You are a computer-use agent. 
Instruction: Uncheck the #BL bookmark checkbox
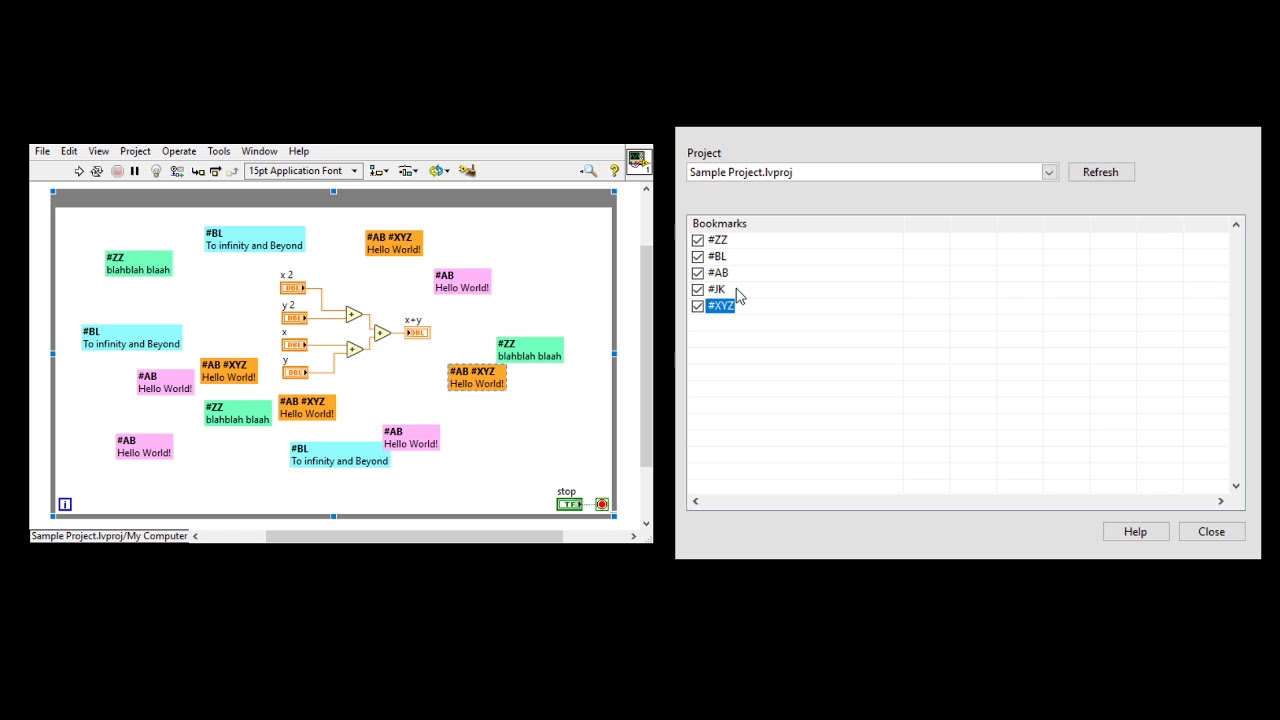click(x=698, y=257)
